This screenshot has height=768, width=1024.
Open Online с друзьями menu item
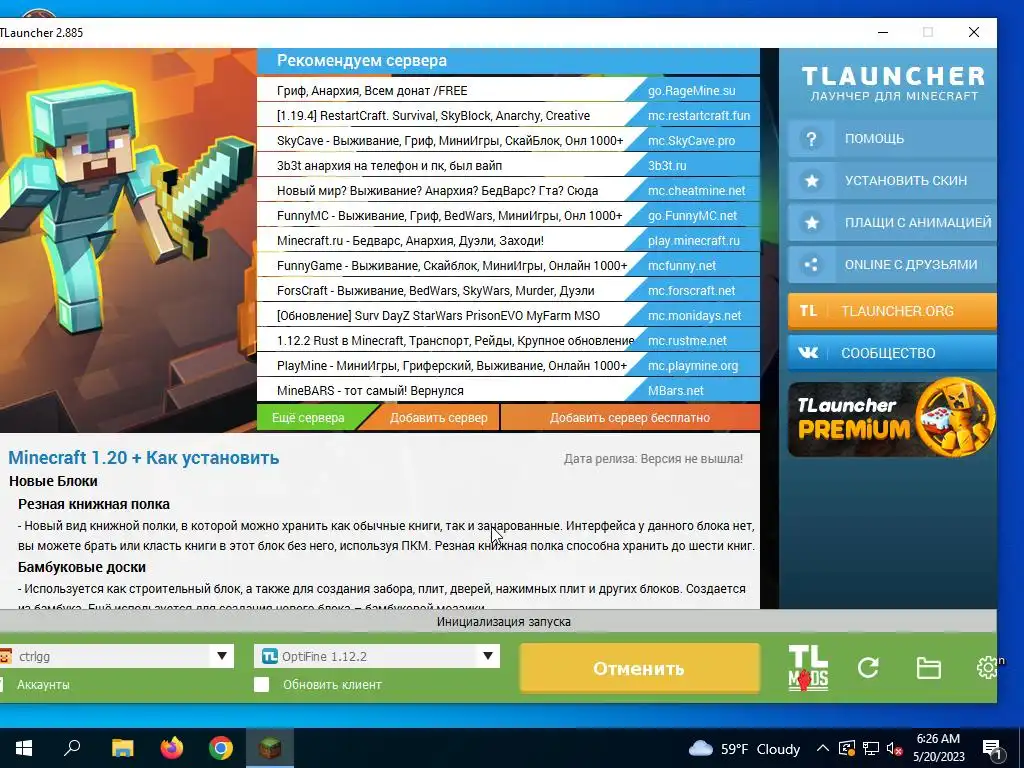click(x=892, y=264)
